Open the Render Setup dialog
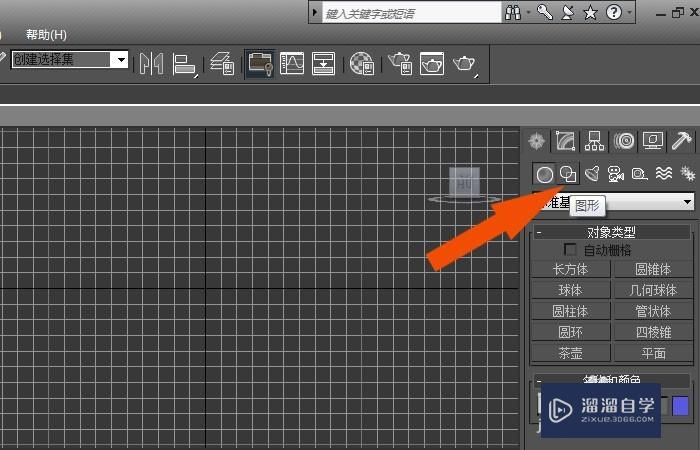This screenshot has width=700, height=450. coord(400,63)
